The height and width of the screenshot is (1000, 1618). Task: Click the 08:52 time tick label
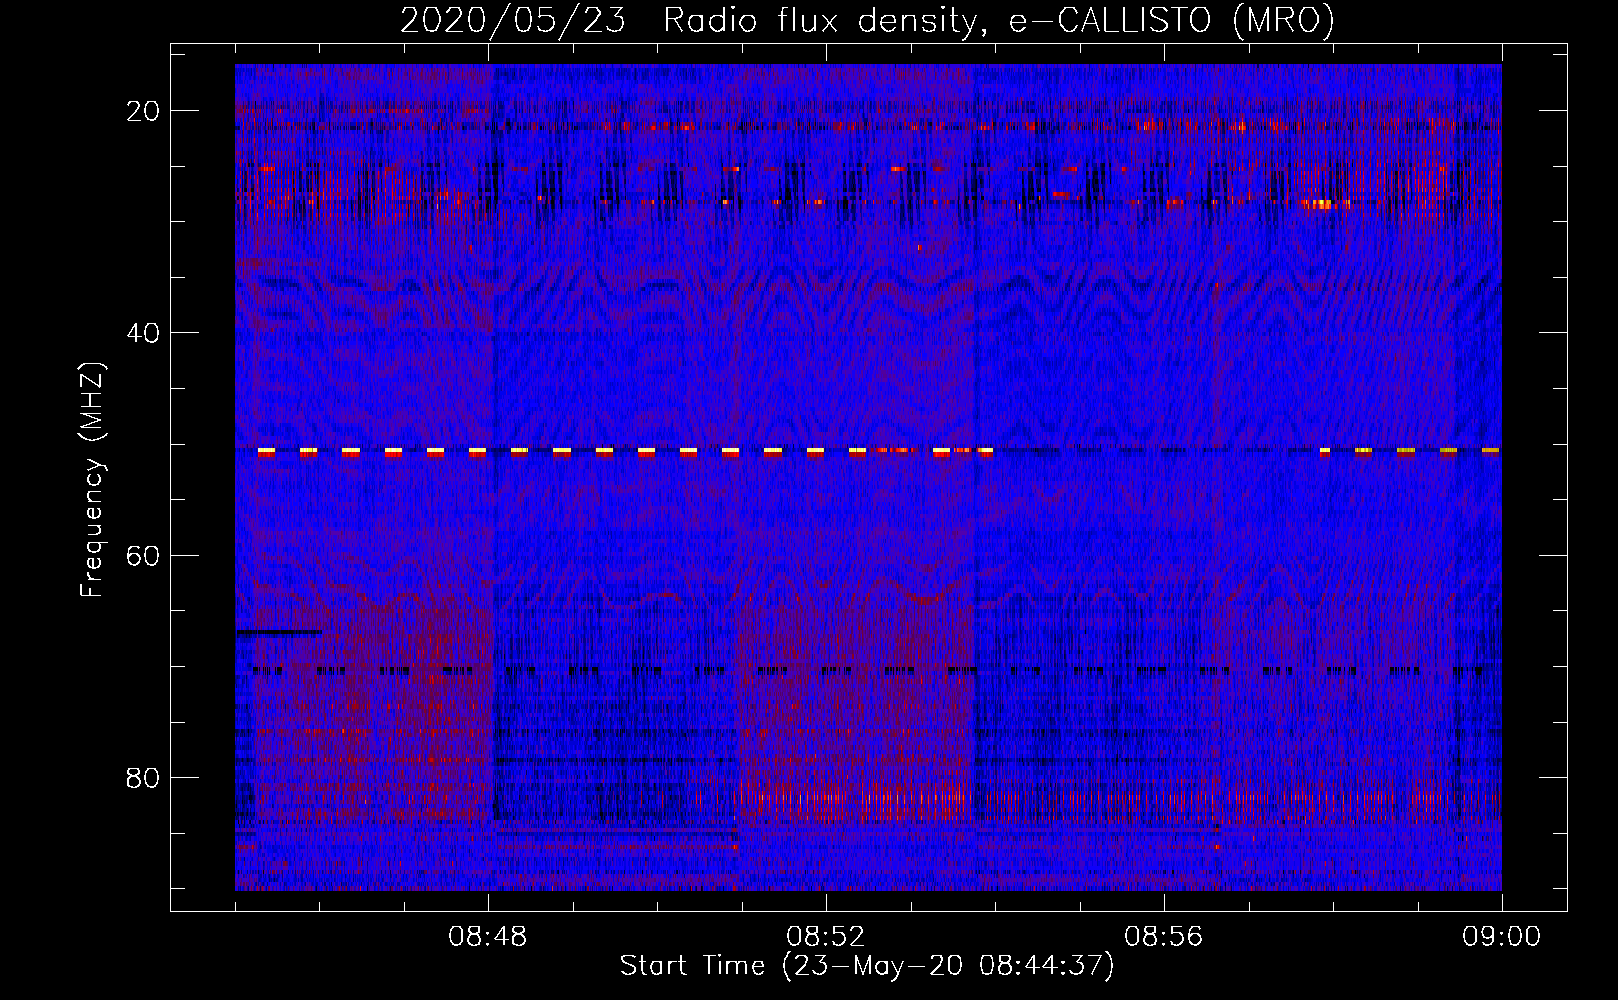826,937
